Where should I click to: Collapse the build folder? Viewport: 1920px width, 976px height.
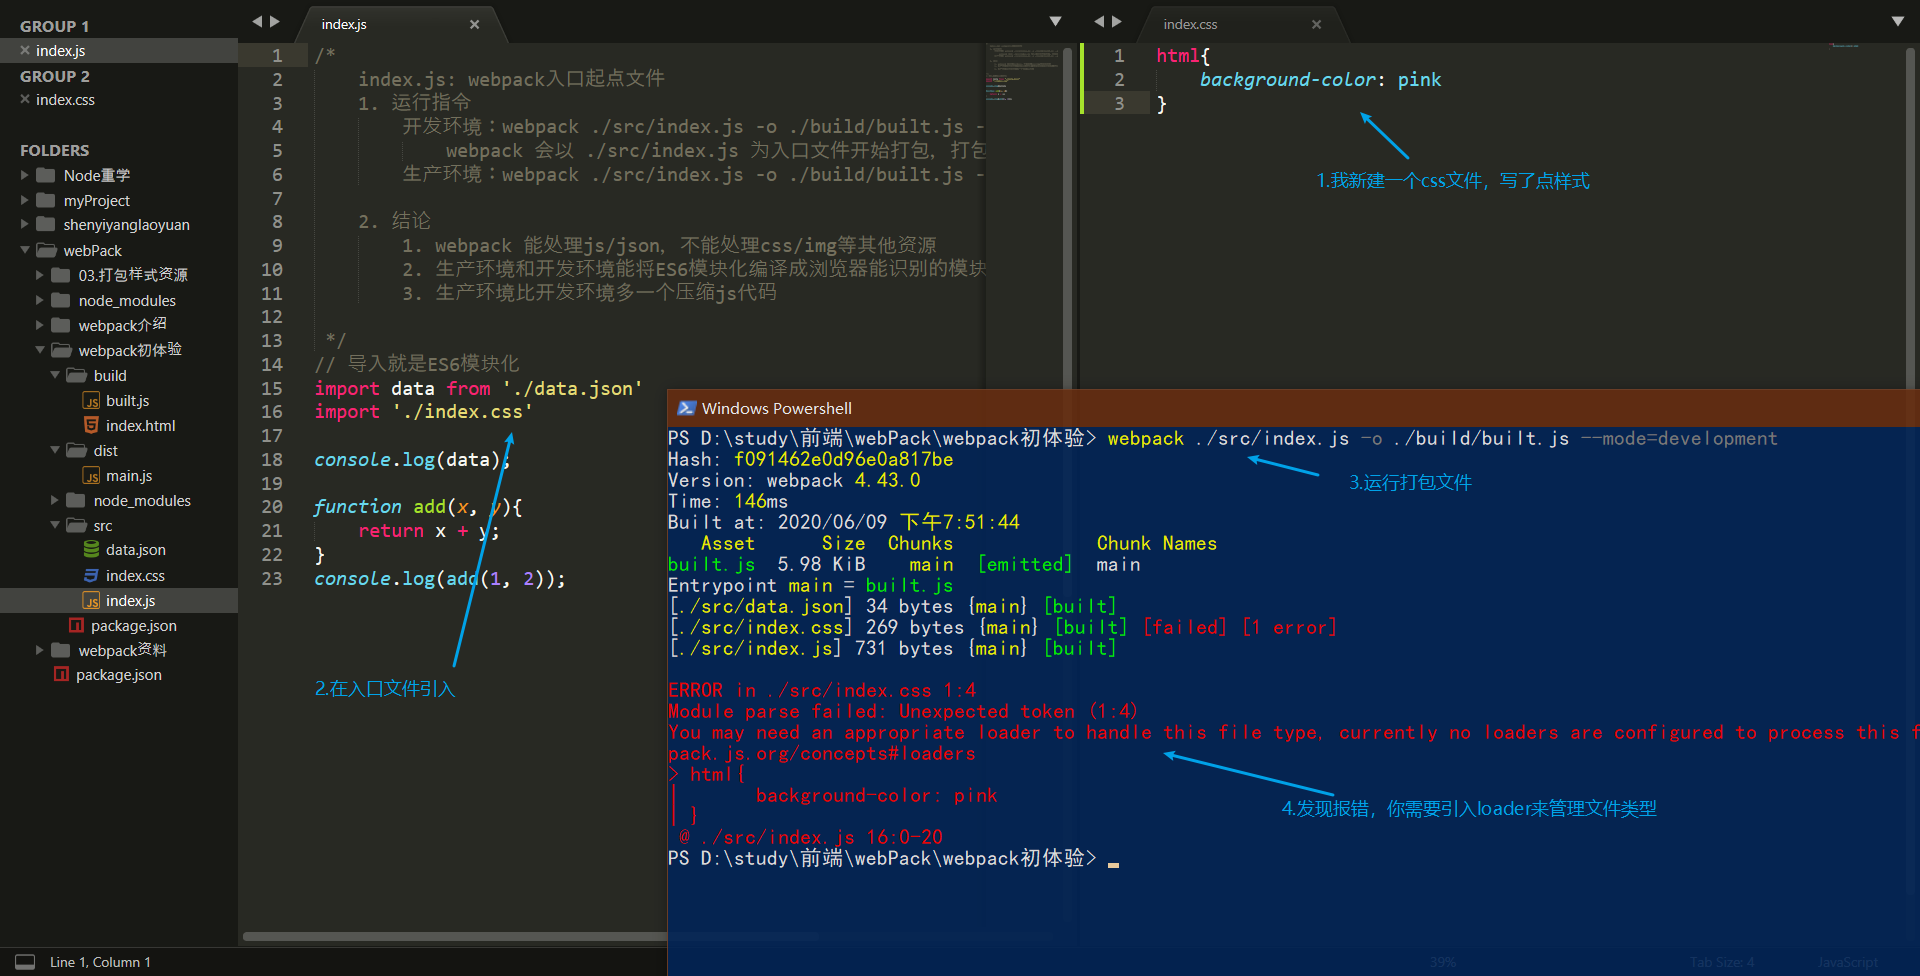pyautogui.click(x=55, y=375)
